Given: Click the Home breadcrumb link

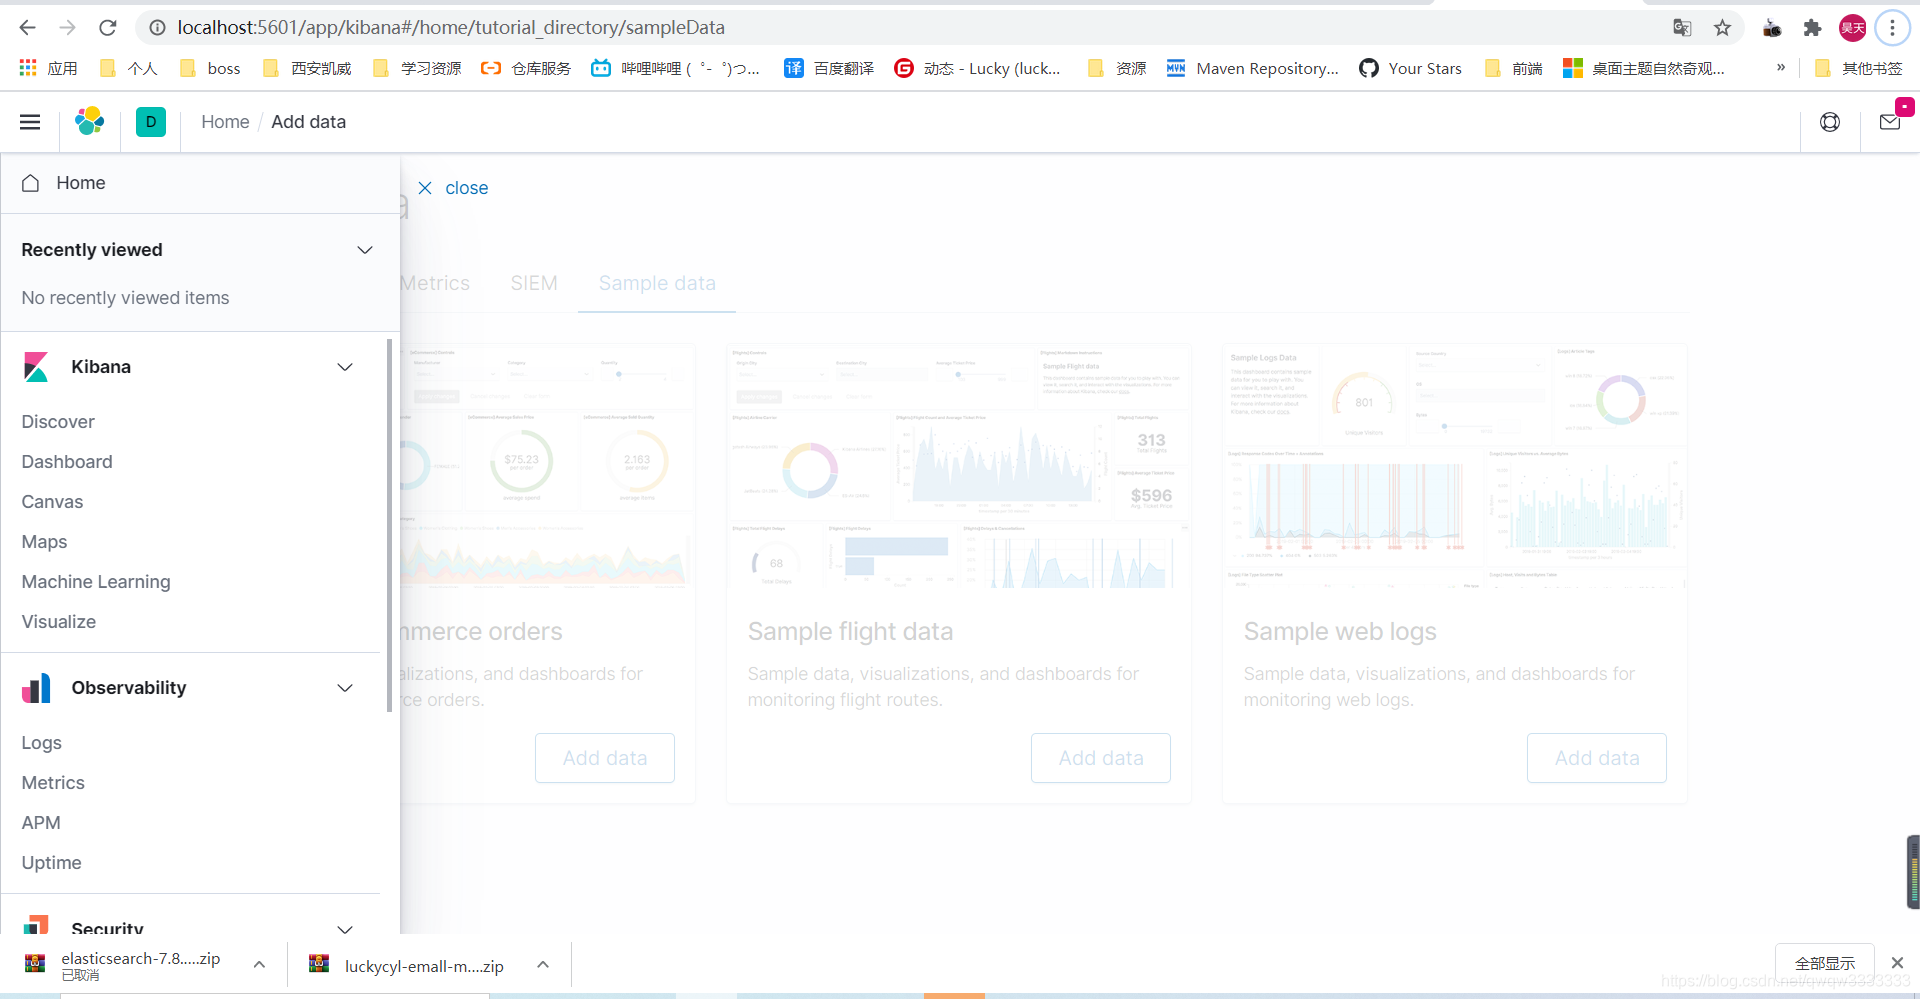Looking at the screenshot, I should 225,122.
